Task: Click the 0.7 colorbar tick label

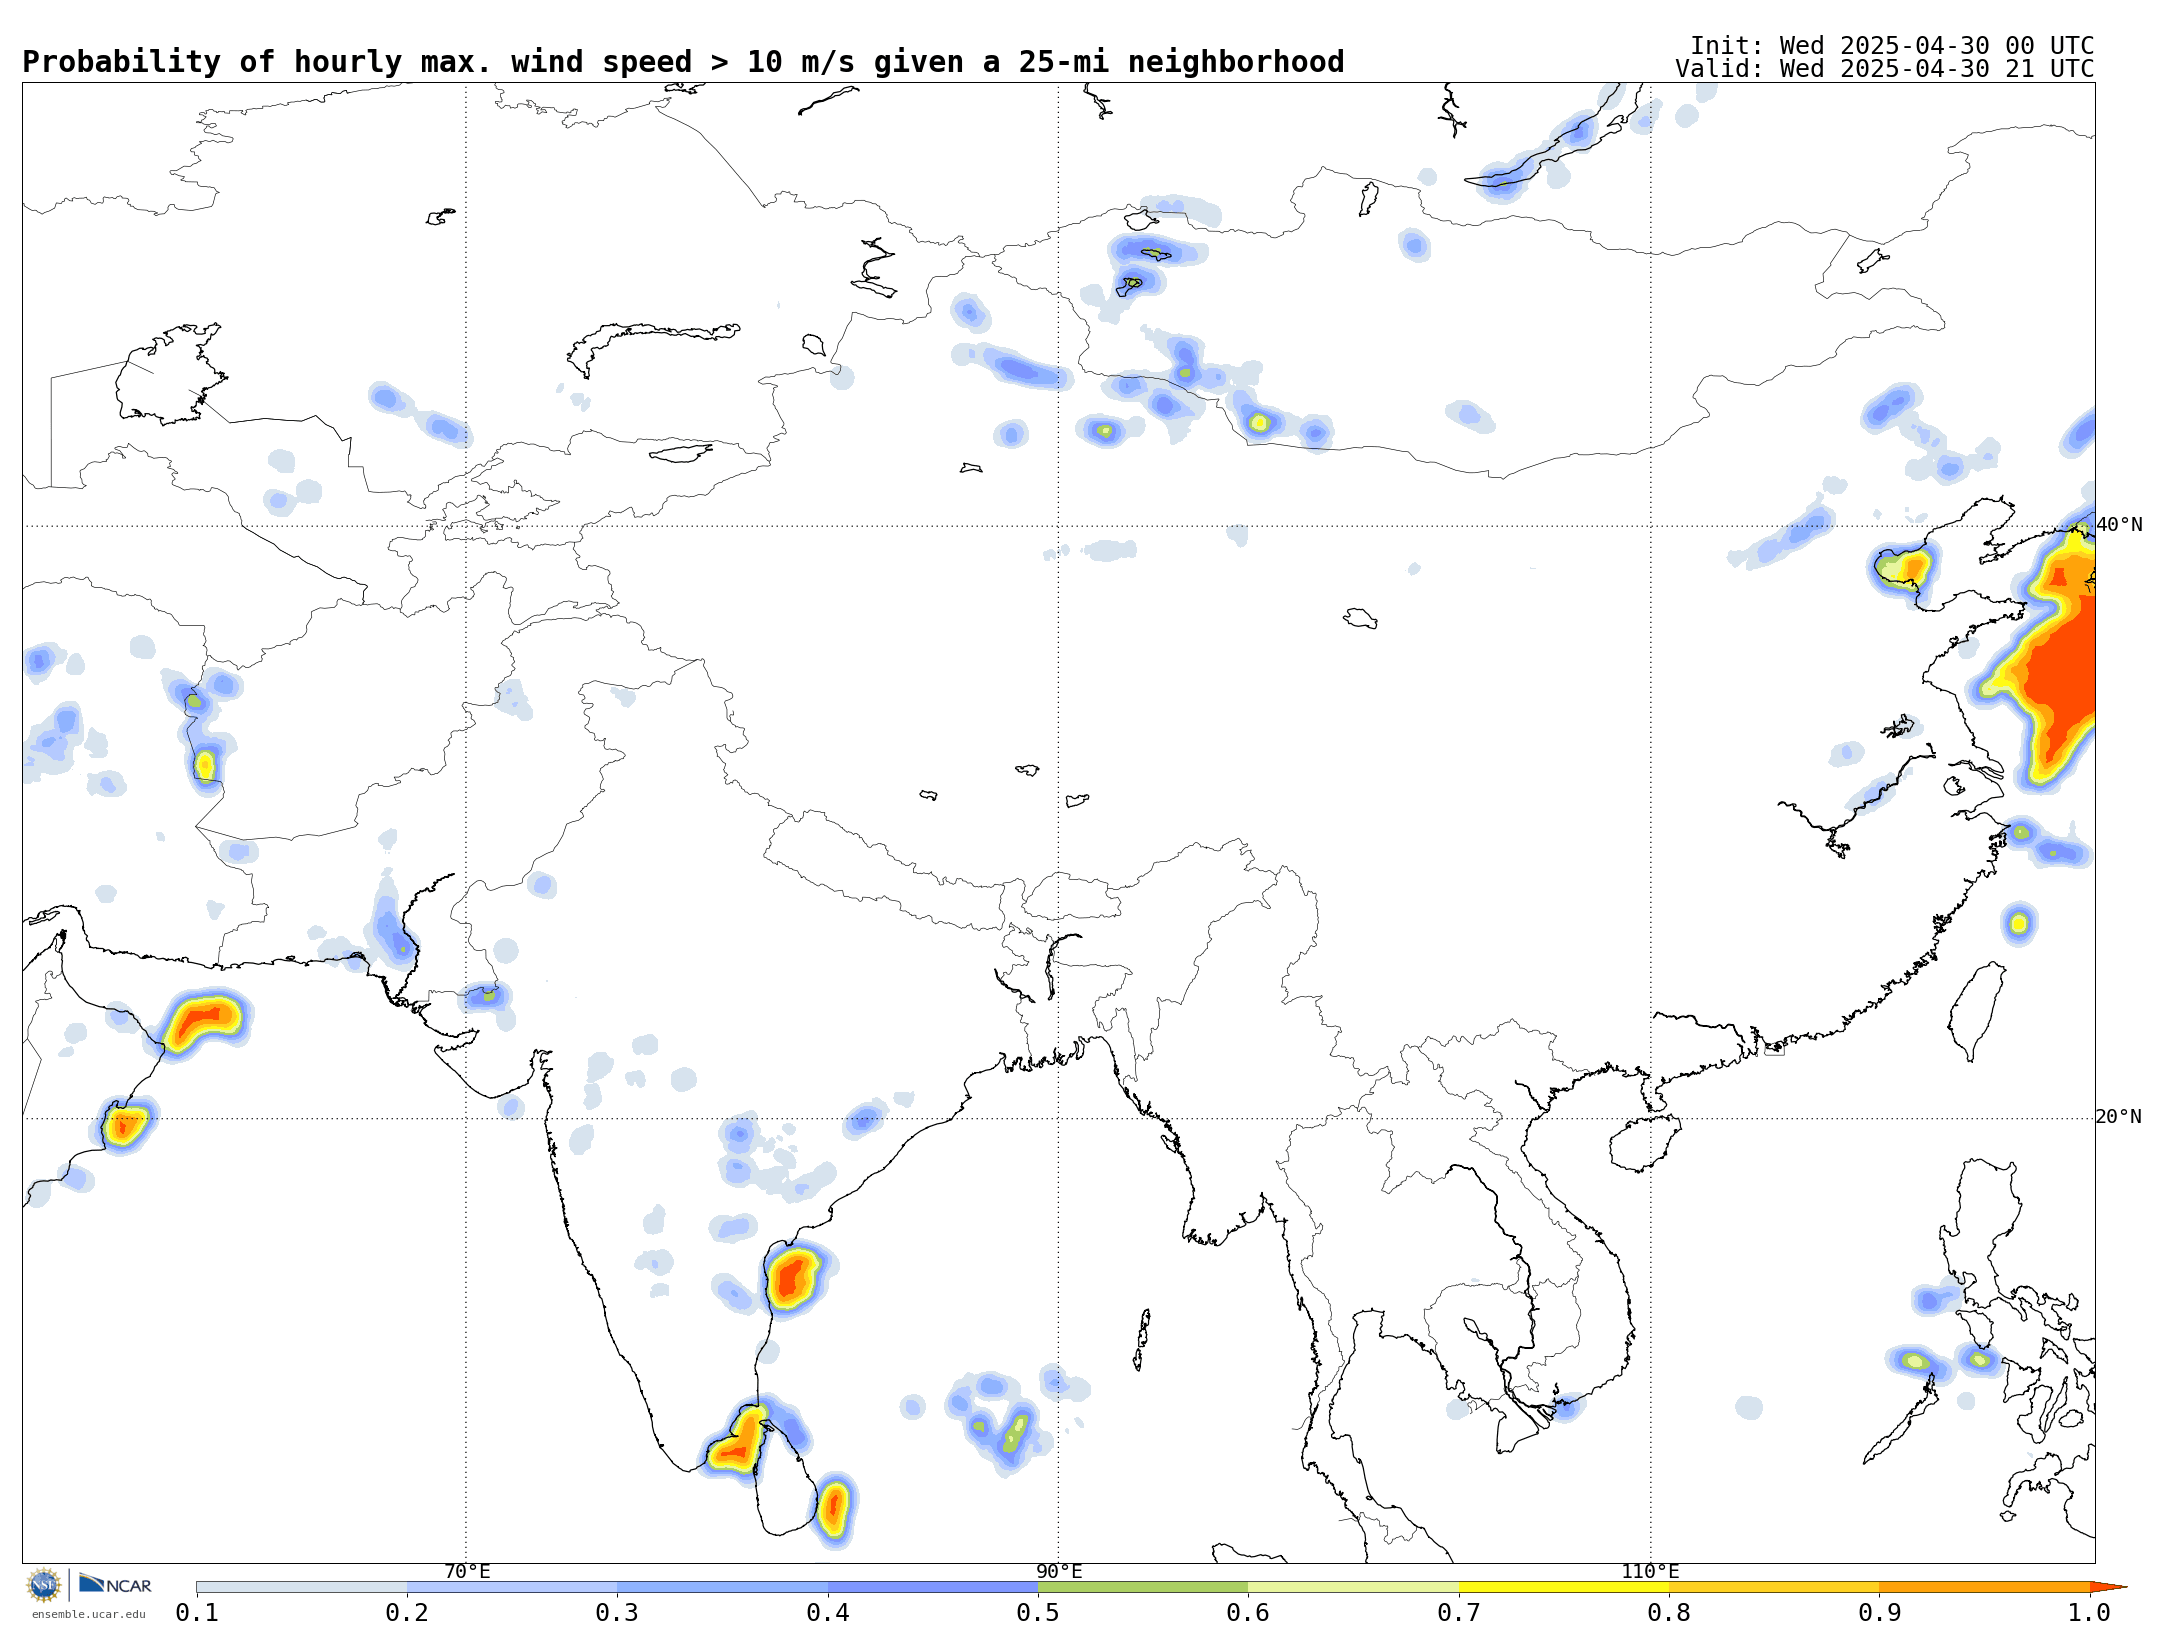Action: coord(1459,1612)
